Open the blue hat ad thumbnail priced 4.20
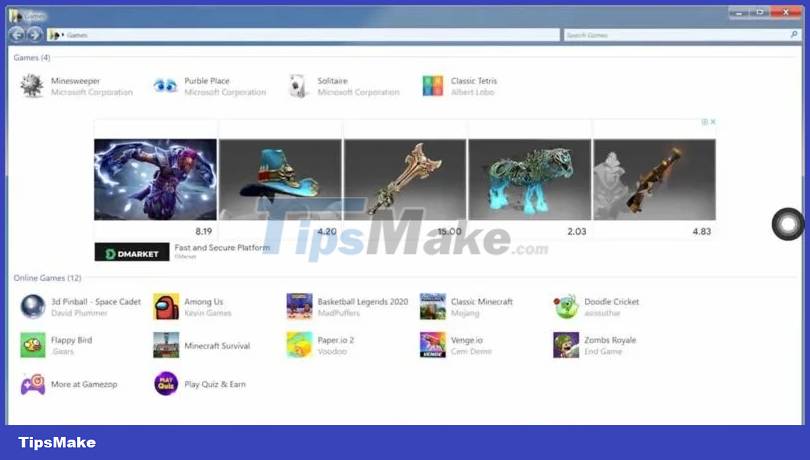 (x=280, y=179)
